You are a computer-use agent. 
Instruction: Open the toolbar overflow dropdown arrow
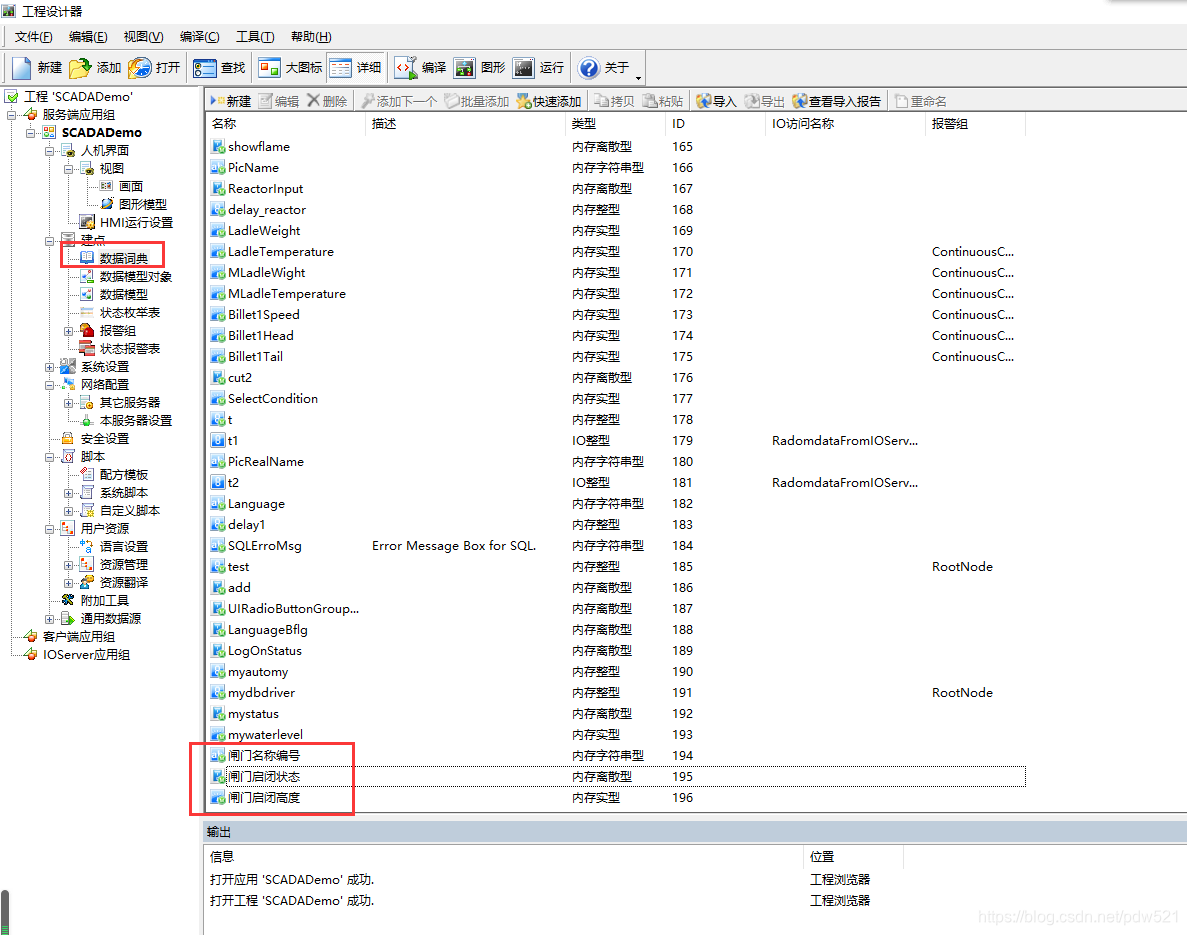pos(638,77)
